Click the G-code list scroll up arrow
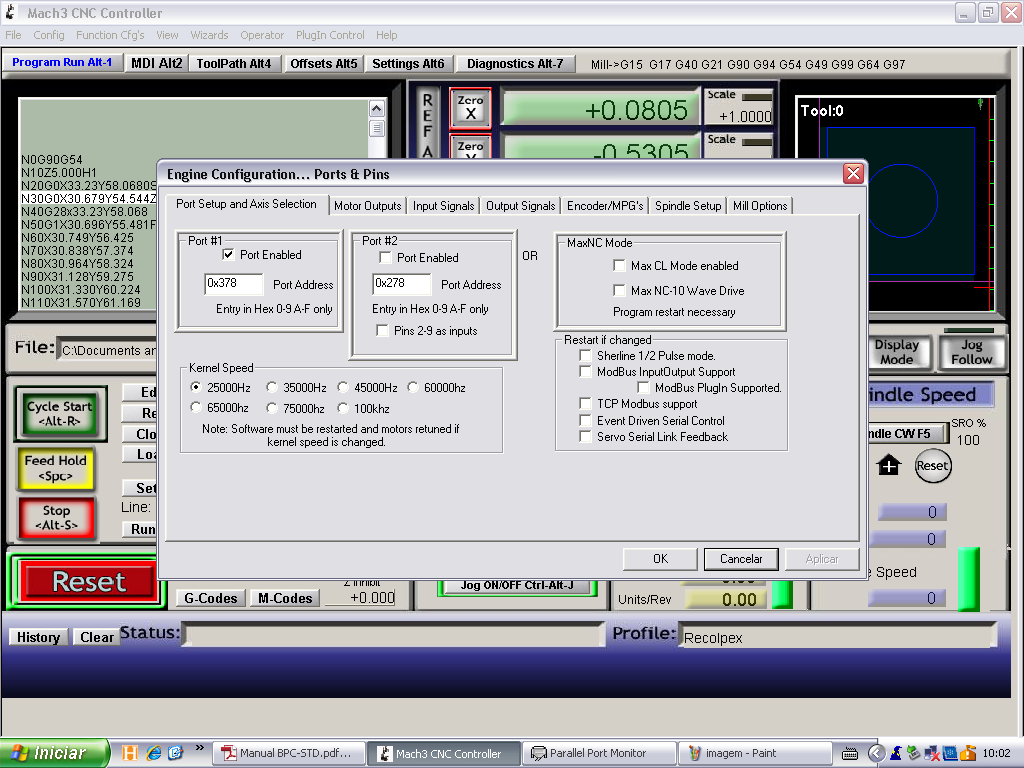 tap(377, 108)
